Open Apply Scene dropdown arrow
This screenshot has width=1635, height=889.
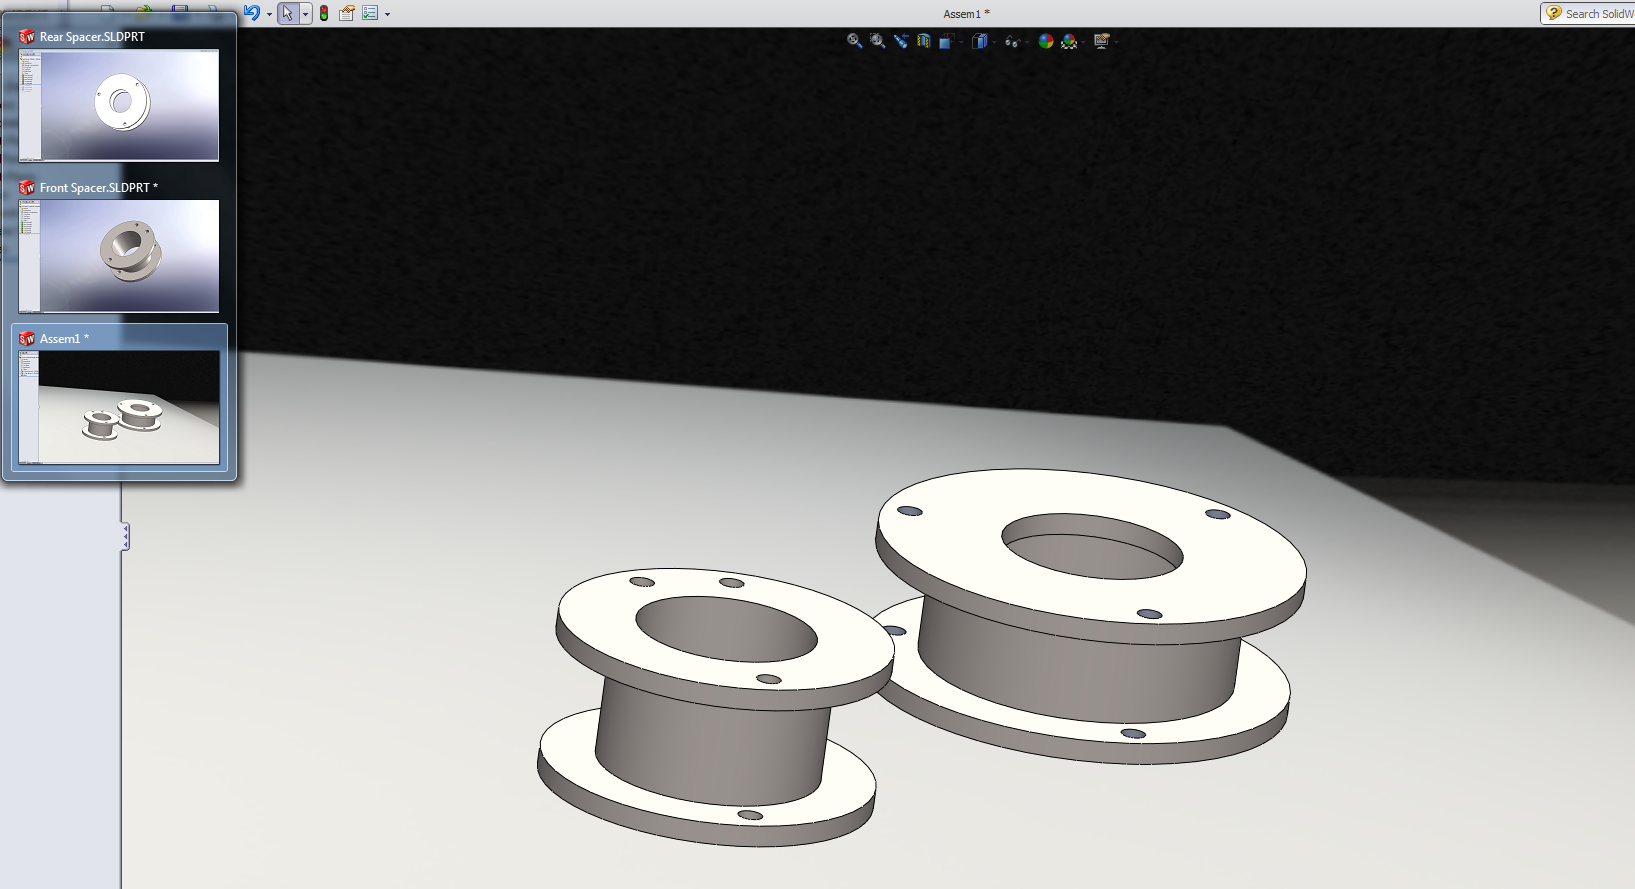(1084, 42)
